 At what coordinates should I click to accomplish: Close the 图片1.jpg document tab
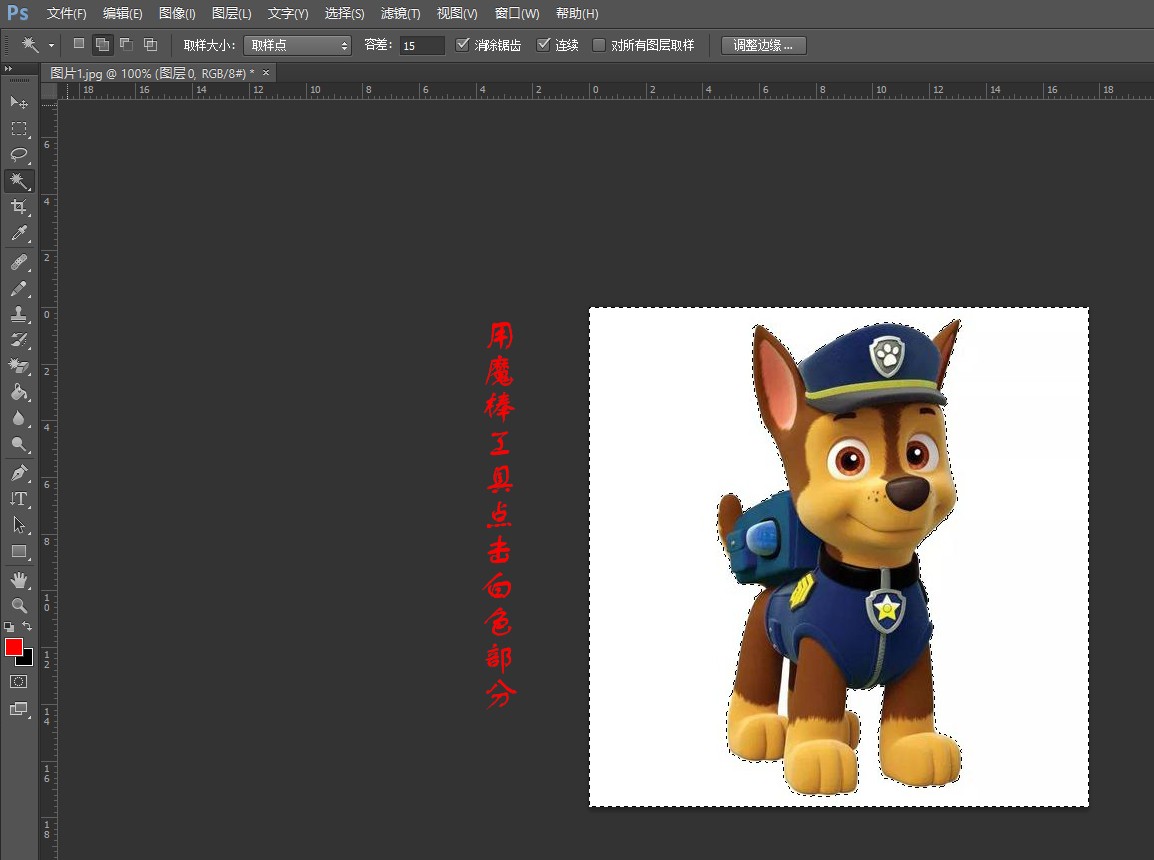(x=266, y=73)
